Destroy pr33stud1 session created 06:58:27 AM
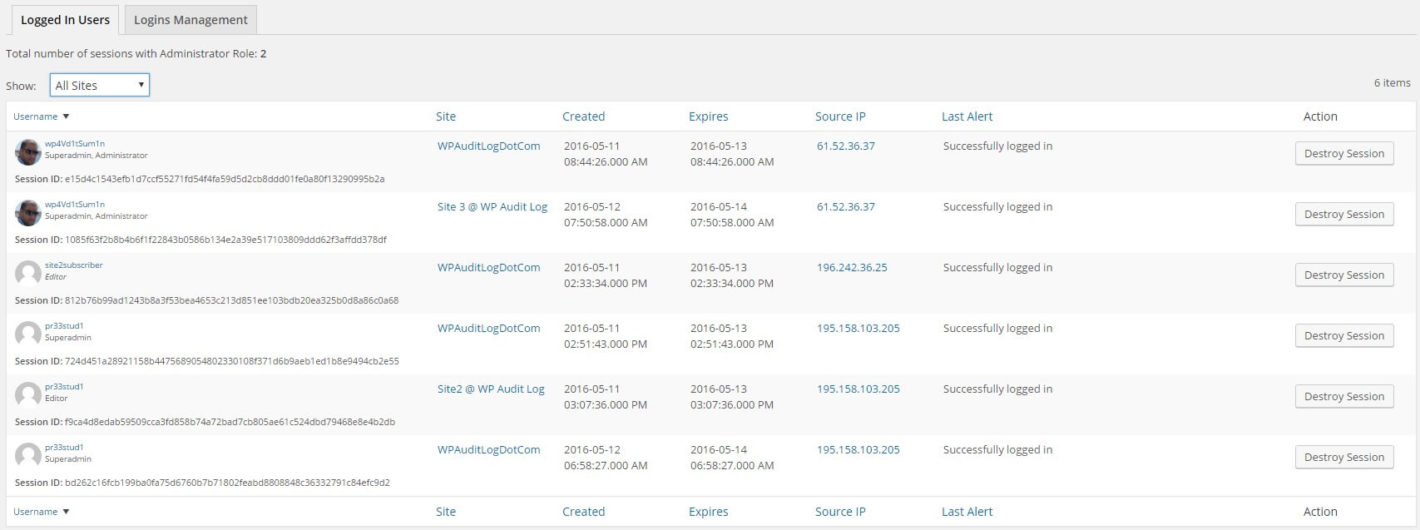The width and height of the screenshot is (1420, 530). (x=1344, y=458)
